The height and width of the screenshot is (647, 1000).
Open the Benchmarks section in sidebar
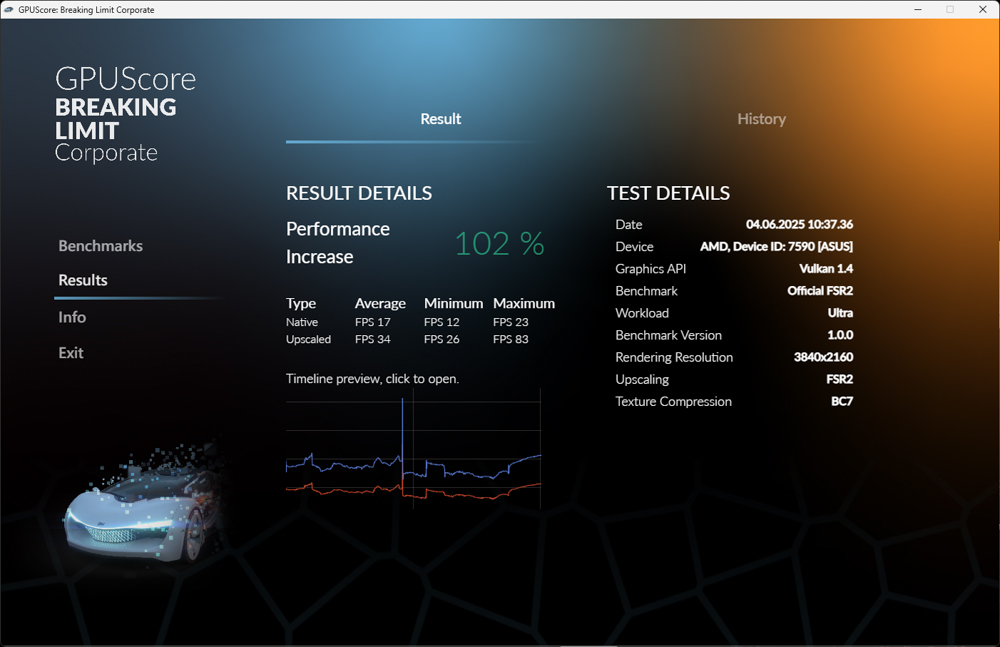coord(100,246)
